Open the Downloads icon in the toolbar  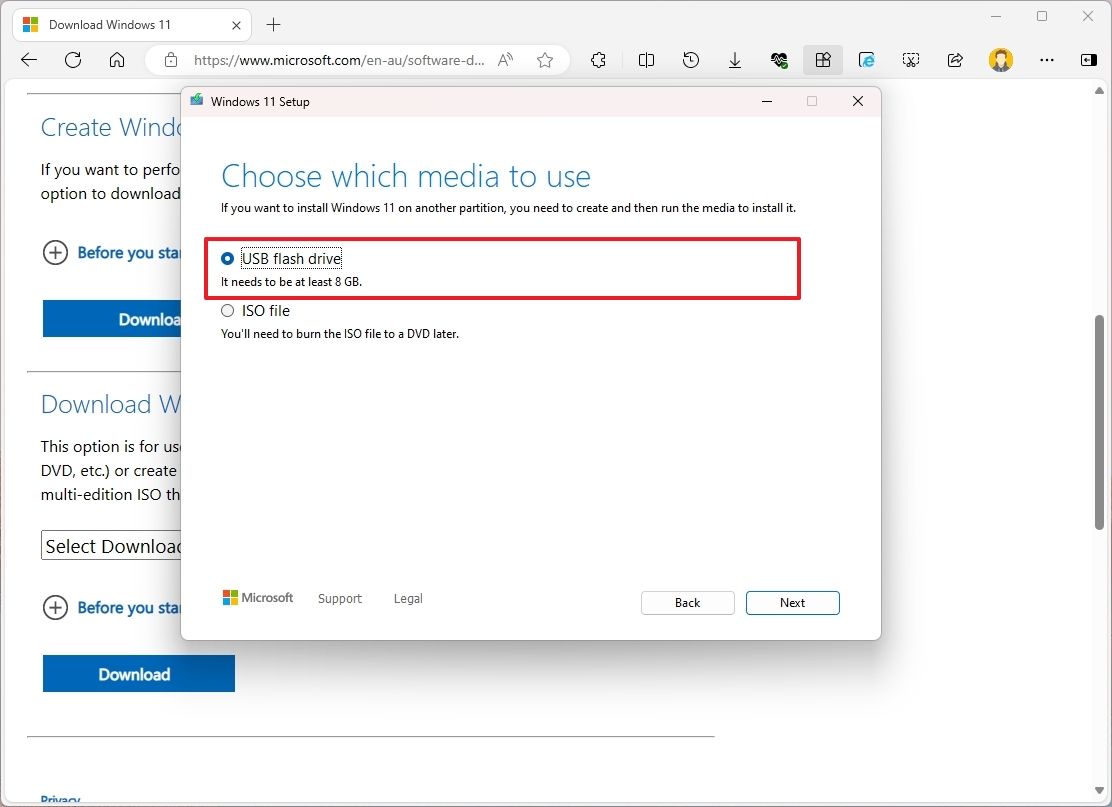click(x=735, y=60)
